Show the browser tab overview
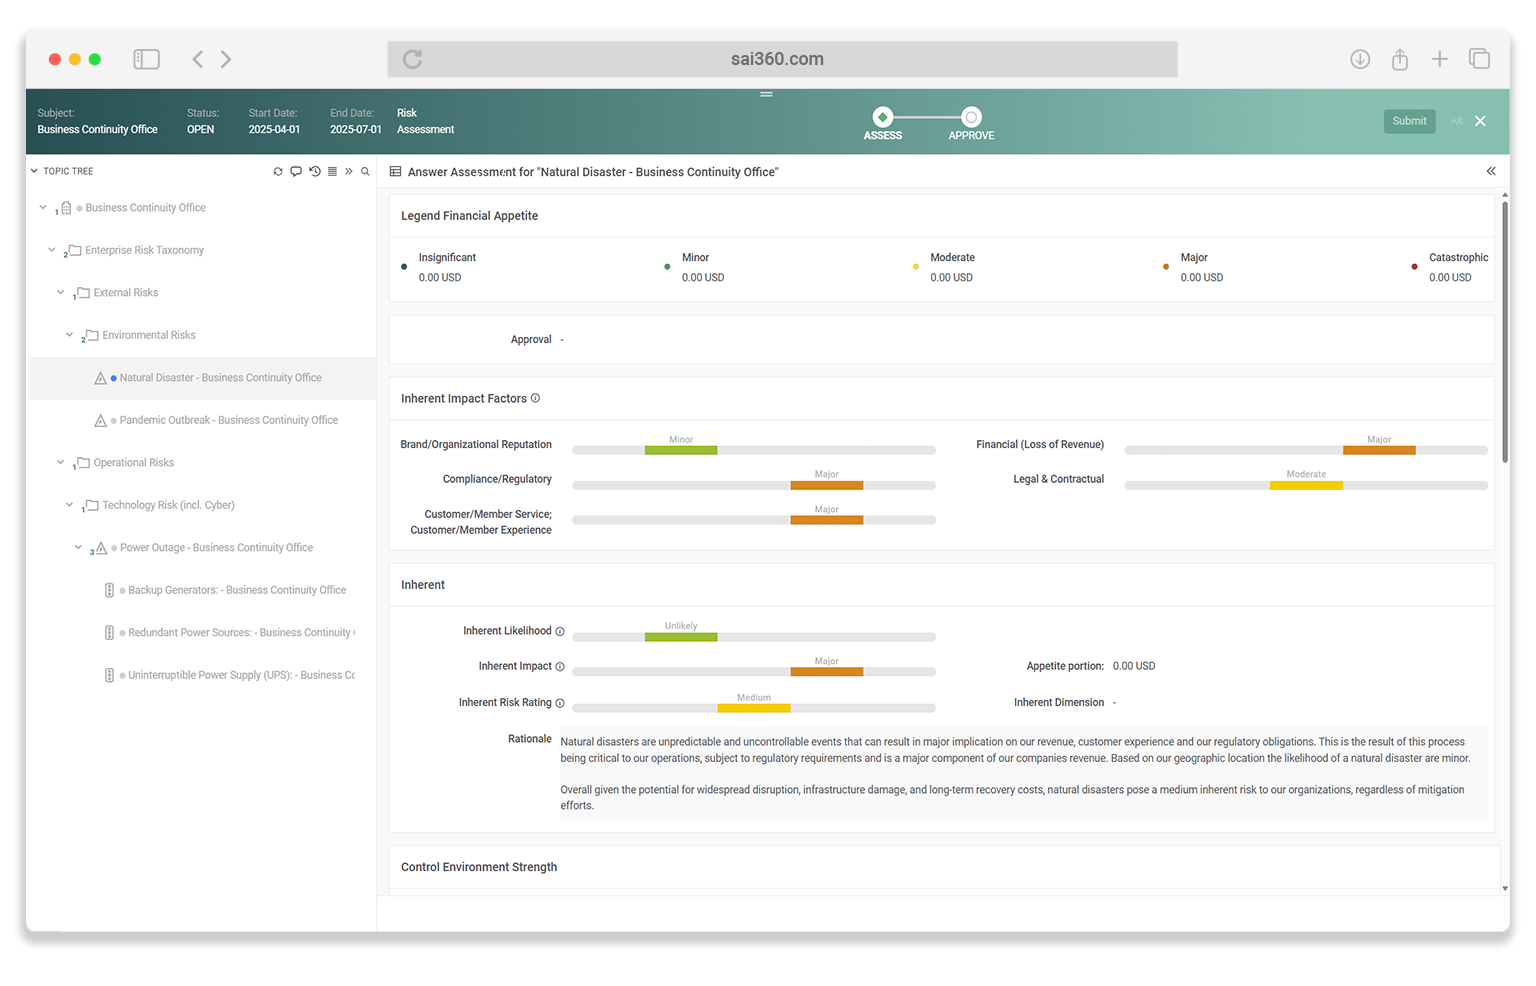The image size is (1536, 986). pos(1480,59)
